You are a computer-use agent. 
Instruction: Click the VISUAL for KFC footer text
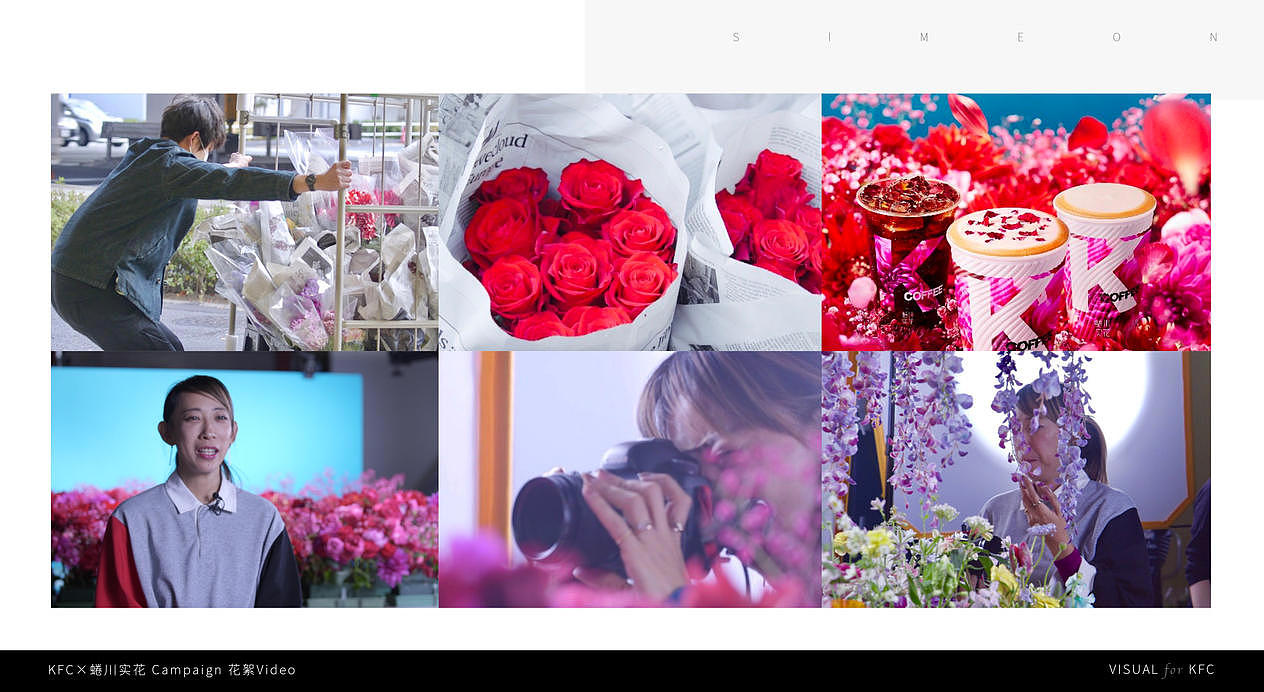click(x=1162, y=670)
